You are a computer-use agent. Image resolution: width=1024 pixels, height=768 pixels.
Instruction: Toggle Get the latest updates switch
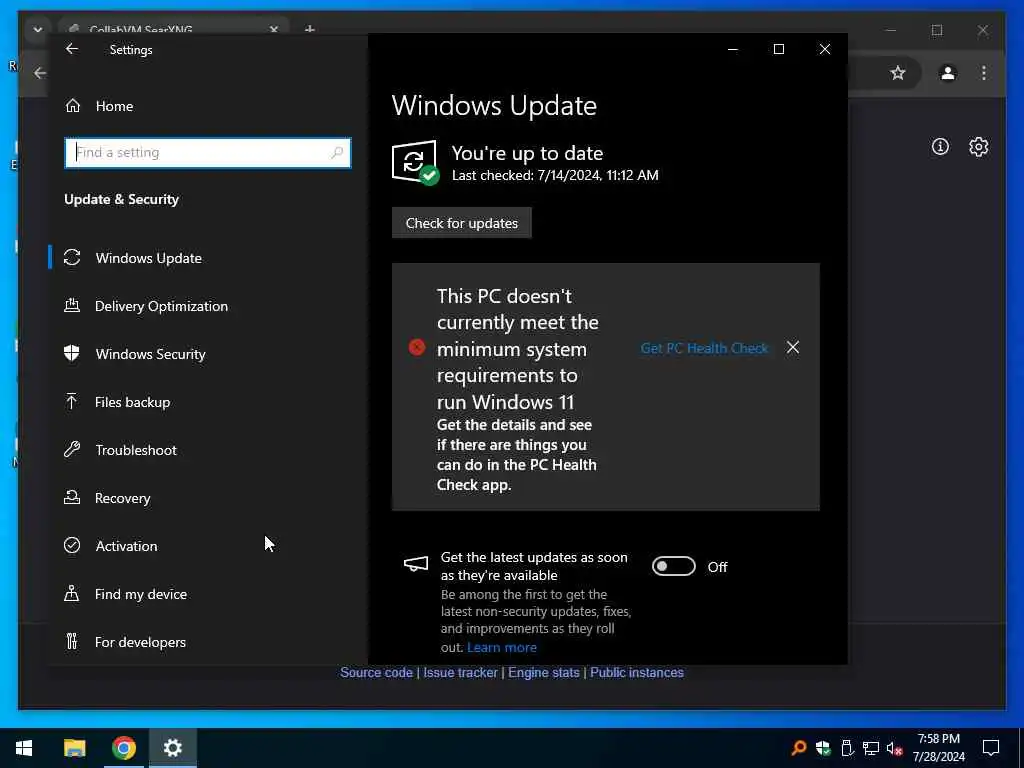pyautogui.click(x=674, y=566)
